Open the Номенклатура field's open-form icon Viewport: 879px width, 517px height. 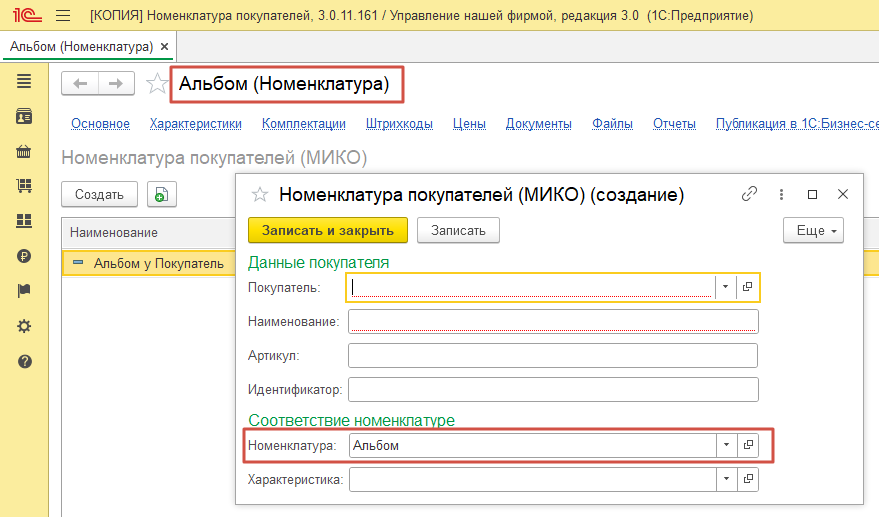[x=748, y=445]
